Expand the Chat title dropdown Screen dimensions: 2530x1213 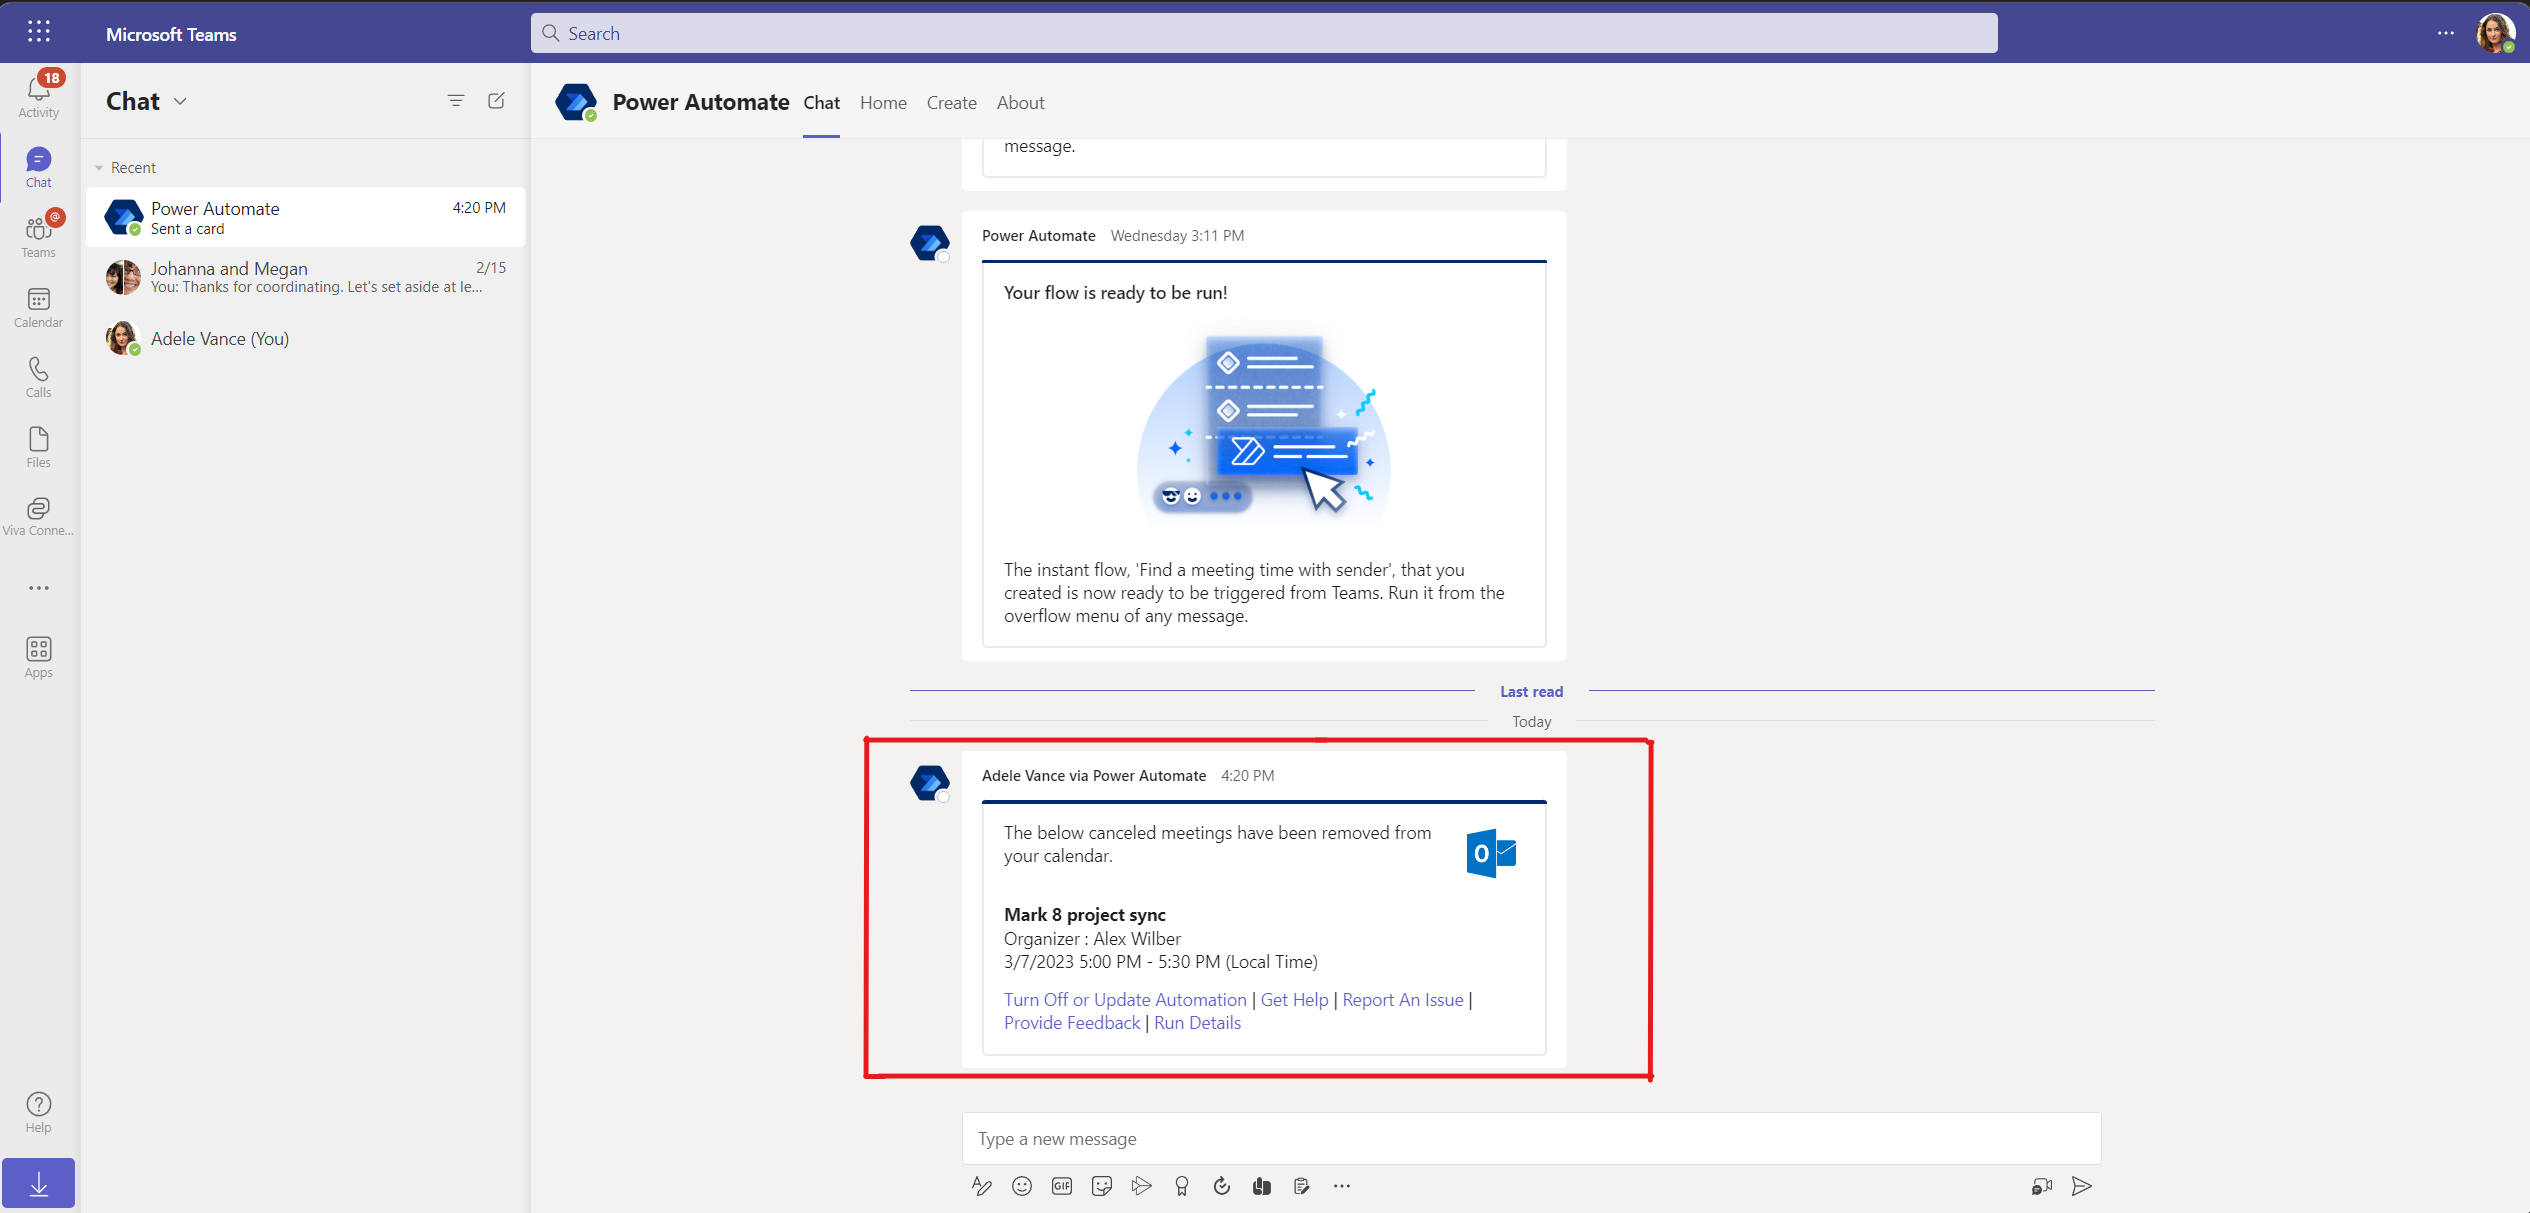pyautogui.click(x=181, y=102)
